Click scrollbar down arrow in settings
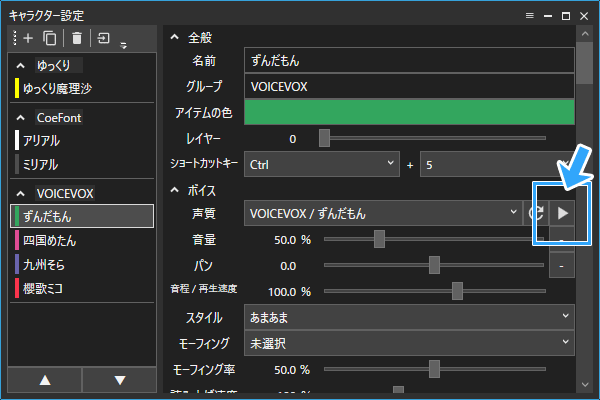 coord(585,384)
